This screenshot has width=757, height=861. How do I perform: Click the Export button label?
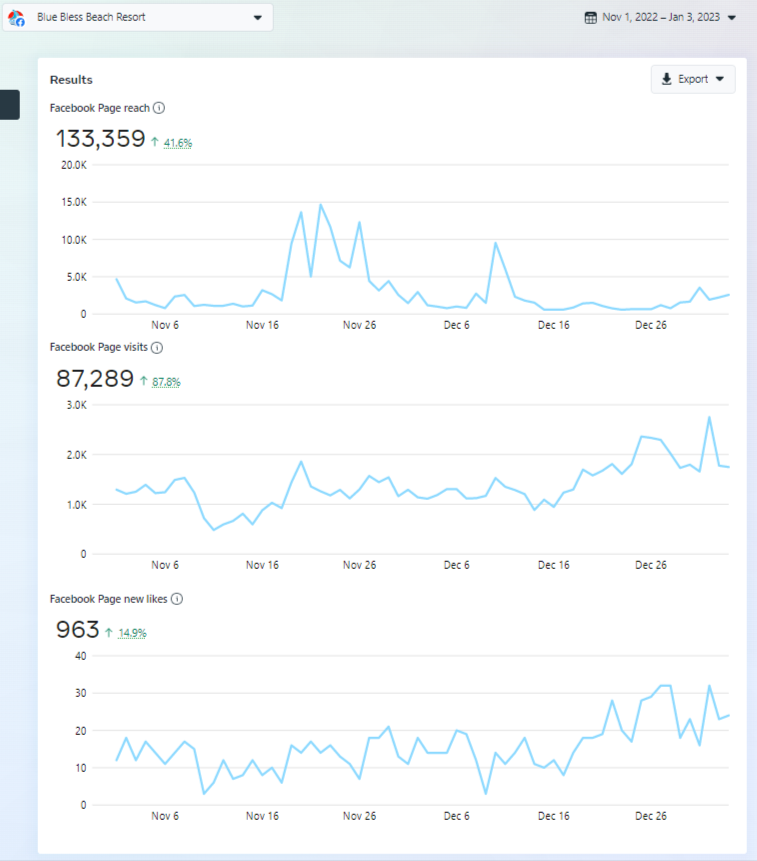point(693,79)
